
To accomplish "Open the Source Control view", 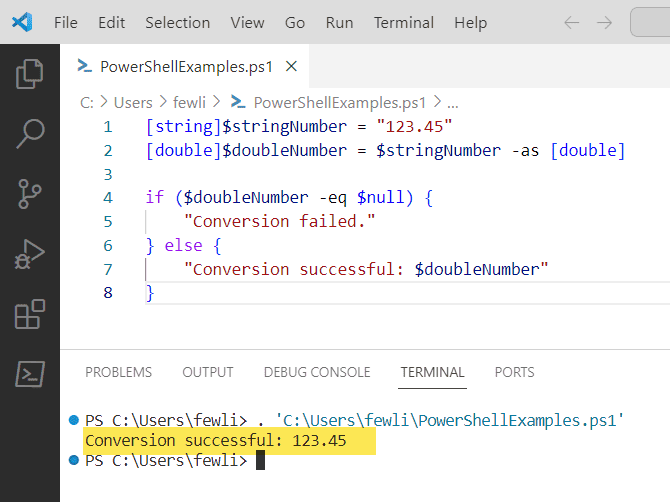I will [29, 194].
